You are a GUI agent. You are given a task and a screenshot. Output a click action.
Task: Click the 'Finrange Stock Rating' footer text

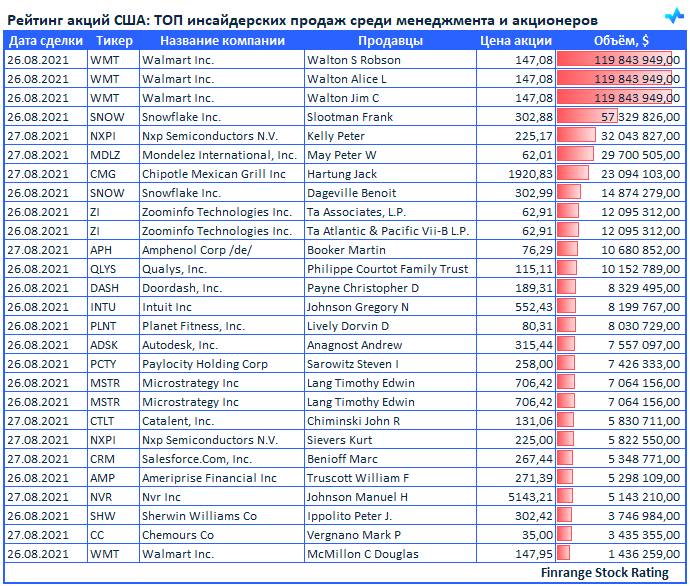coord(605,573)
